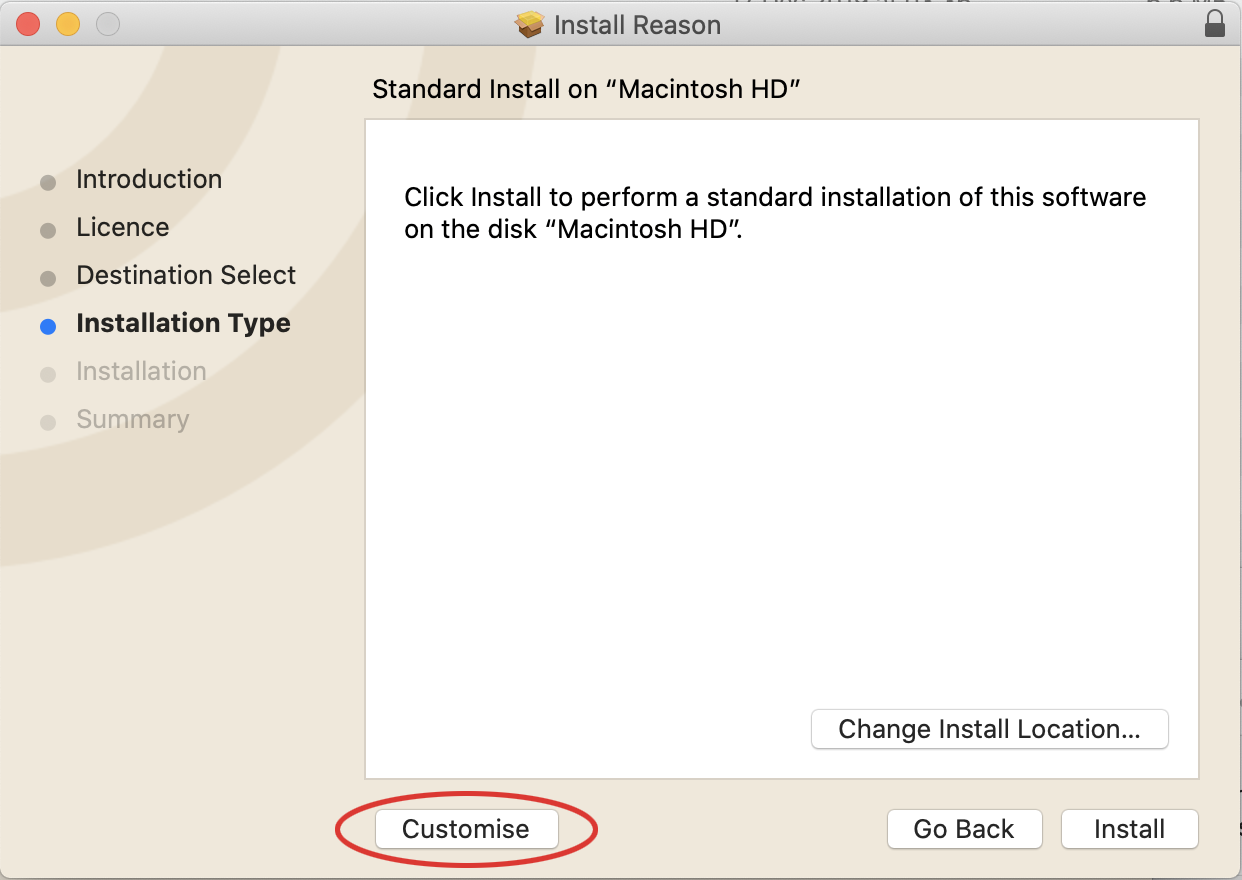1242x880 pixels.
Task: Open Change Install Location dialog
Action: (989, 729)
